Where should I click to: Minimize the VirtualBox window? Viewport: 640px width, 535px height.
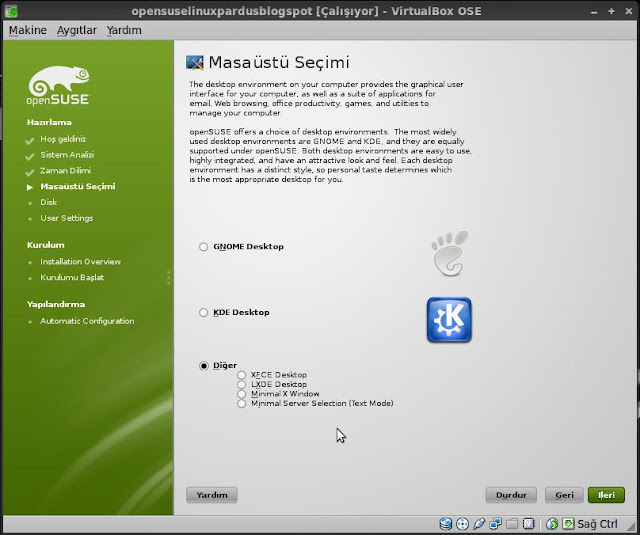click(x=594, y=11)
